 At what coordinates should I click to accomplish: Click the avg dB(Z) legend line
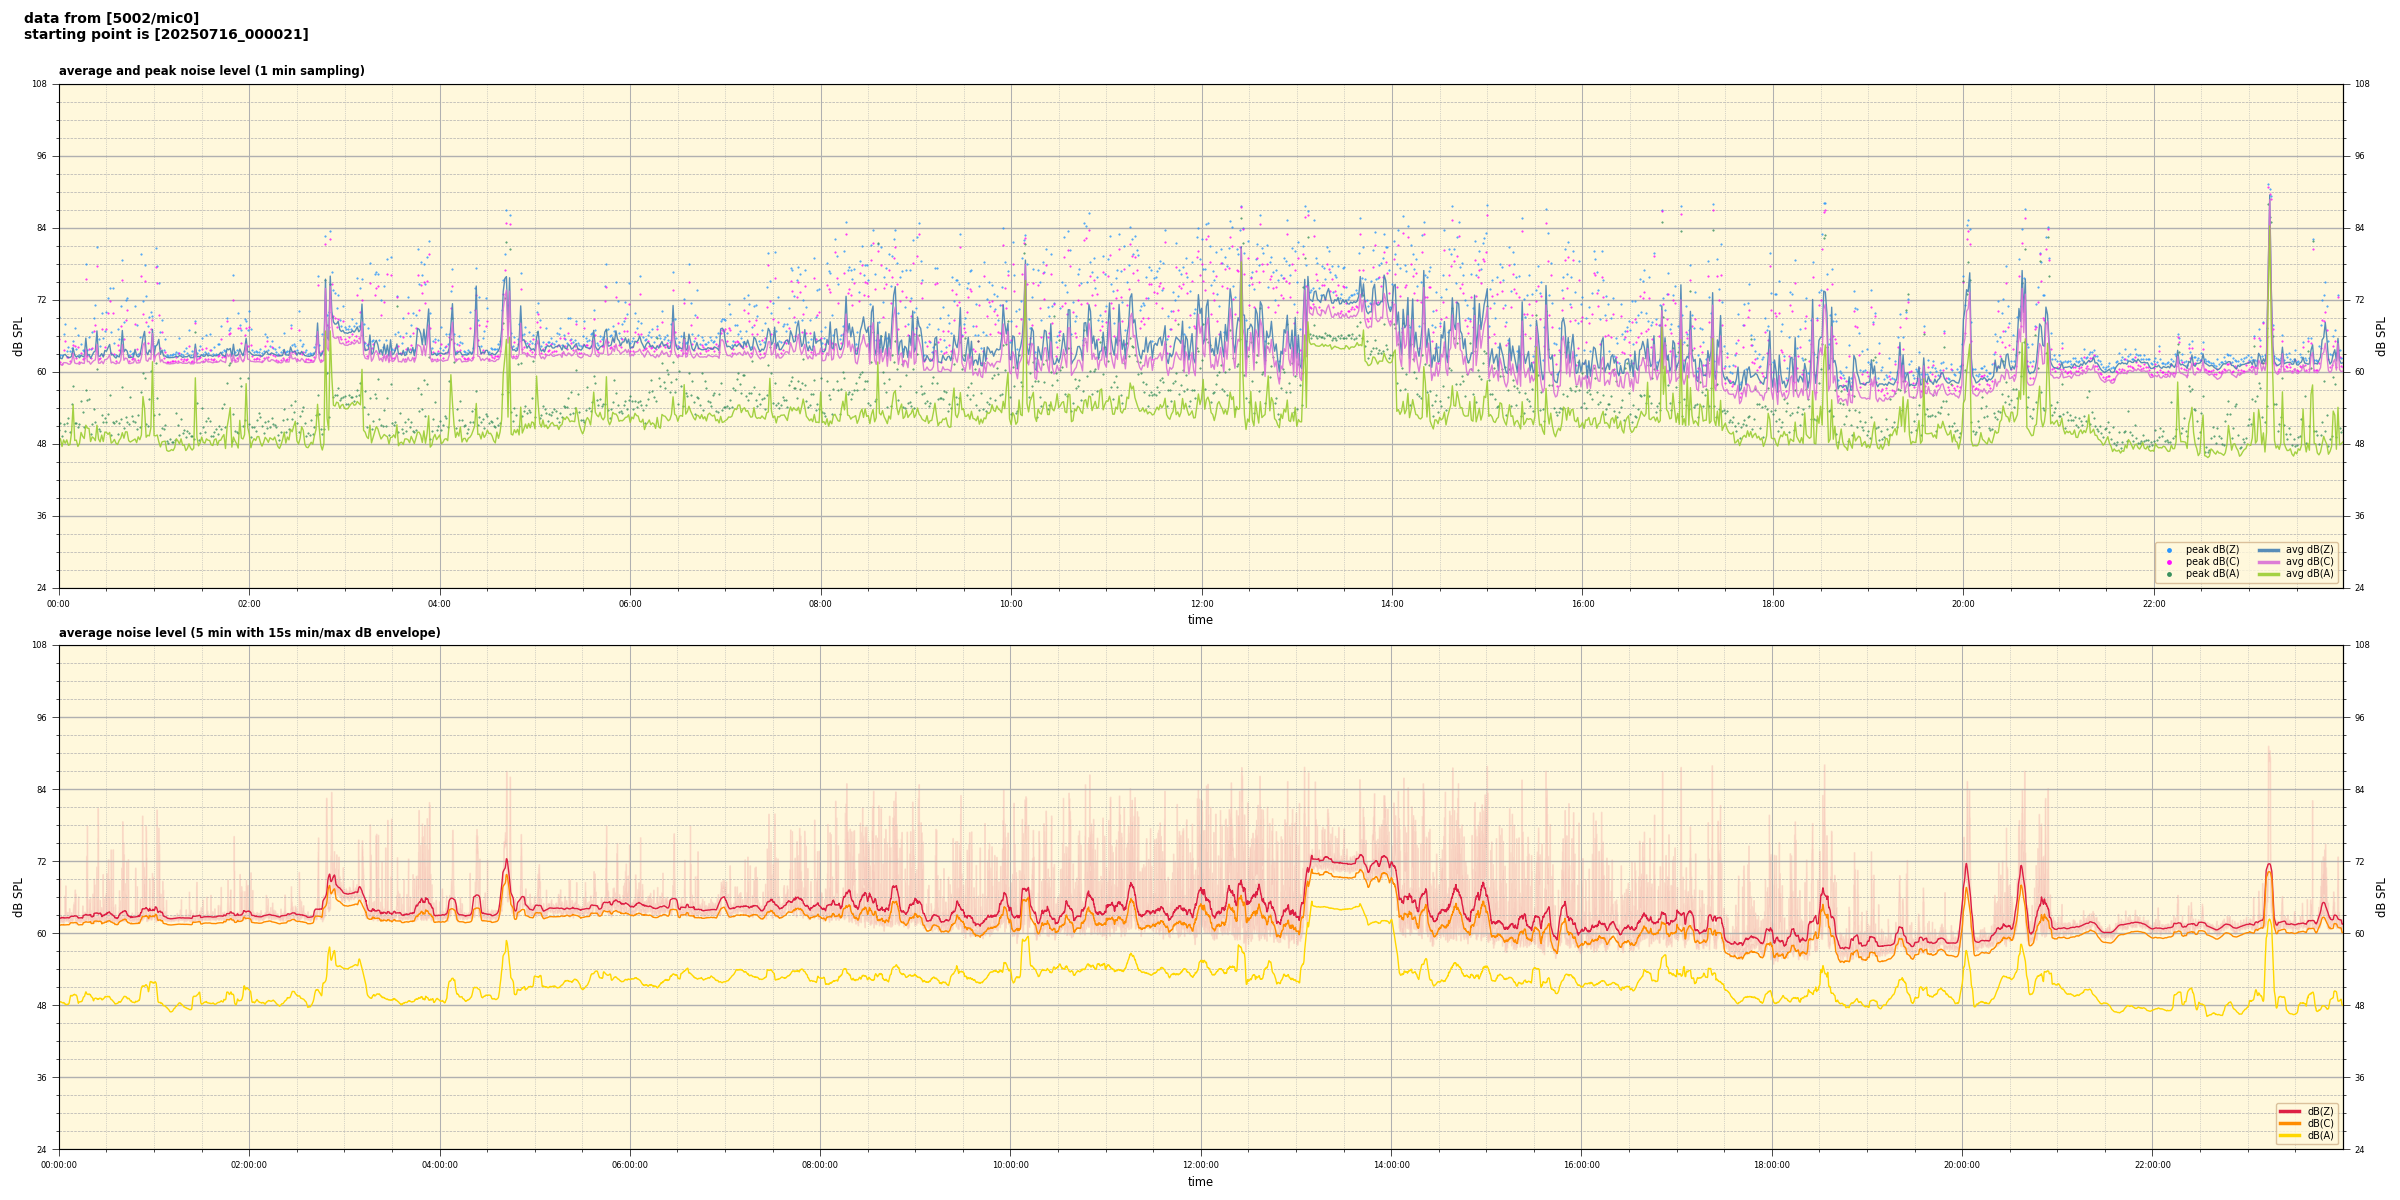tap(2268, 550)
